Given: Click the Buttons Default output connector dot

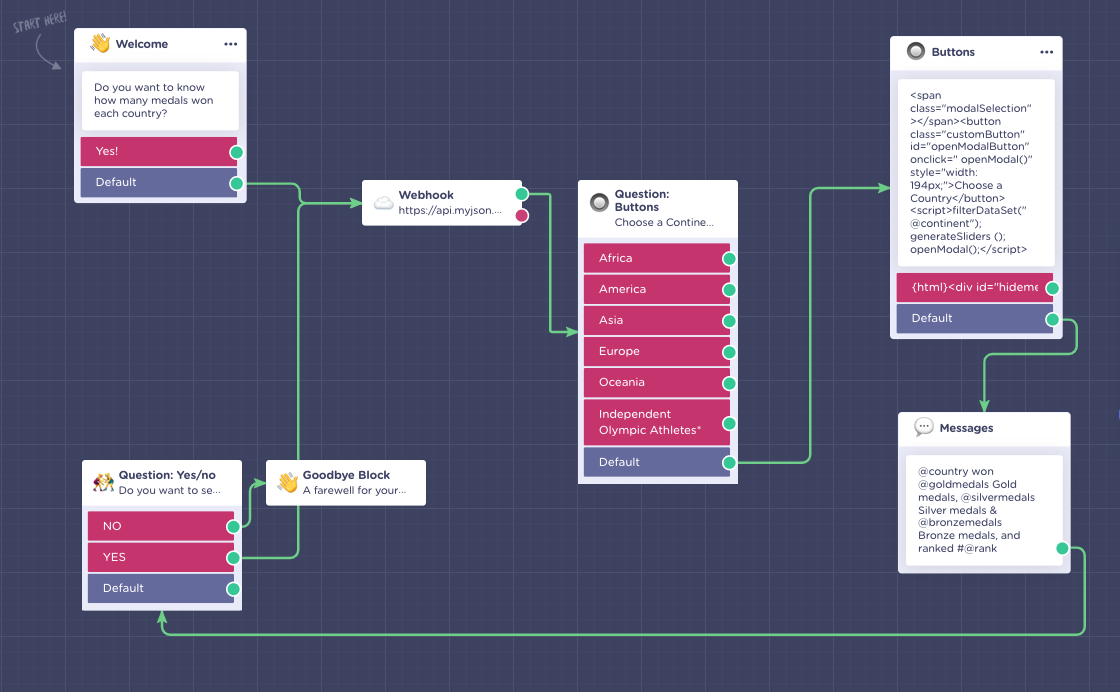Looking at the screenshot, I should 1052,319.
